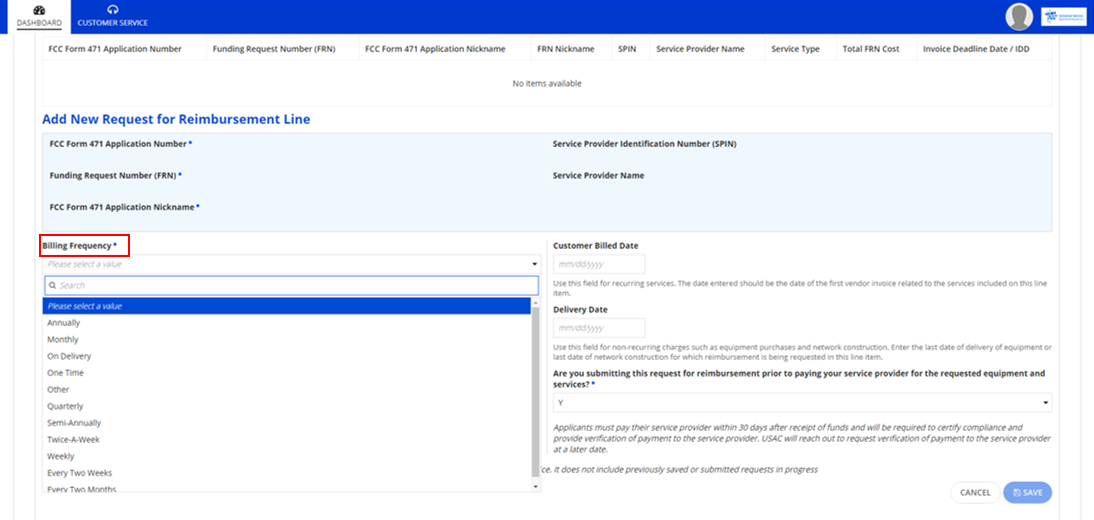1094x520 pixels.
Task: Choose Every Two Weeks option
Action: [x=287, y=473]
